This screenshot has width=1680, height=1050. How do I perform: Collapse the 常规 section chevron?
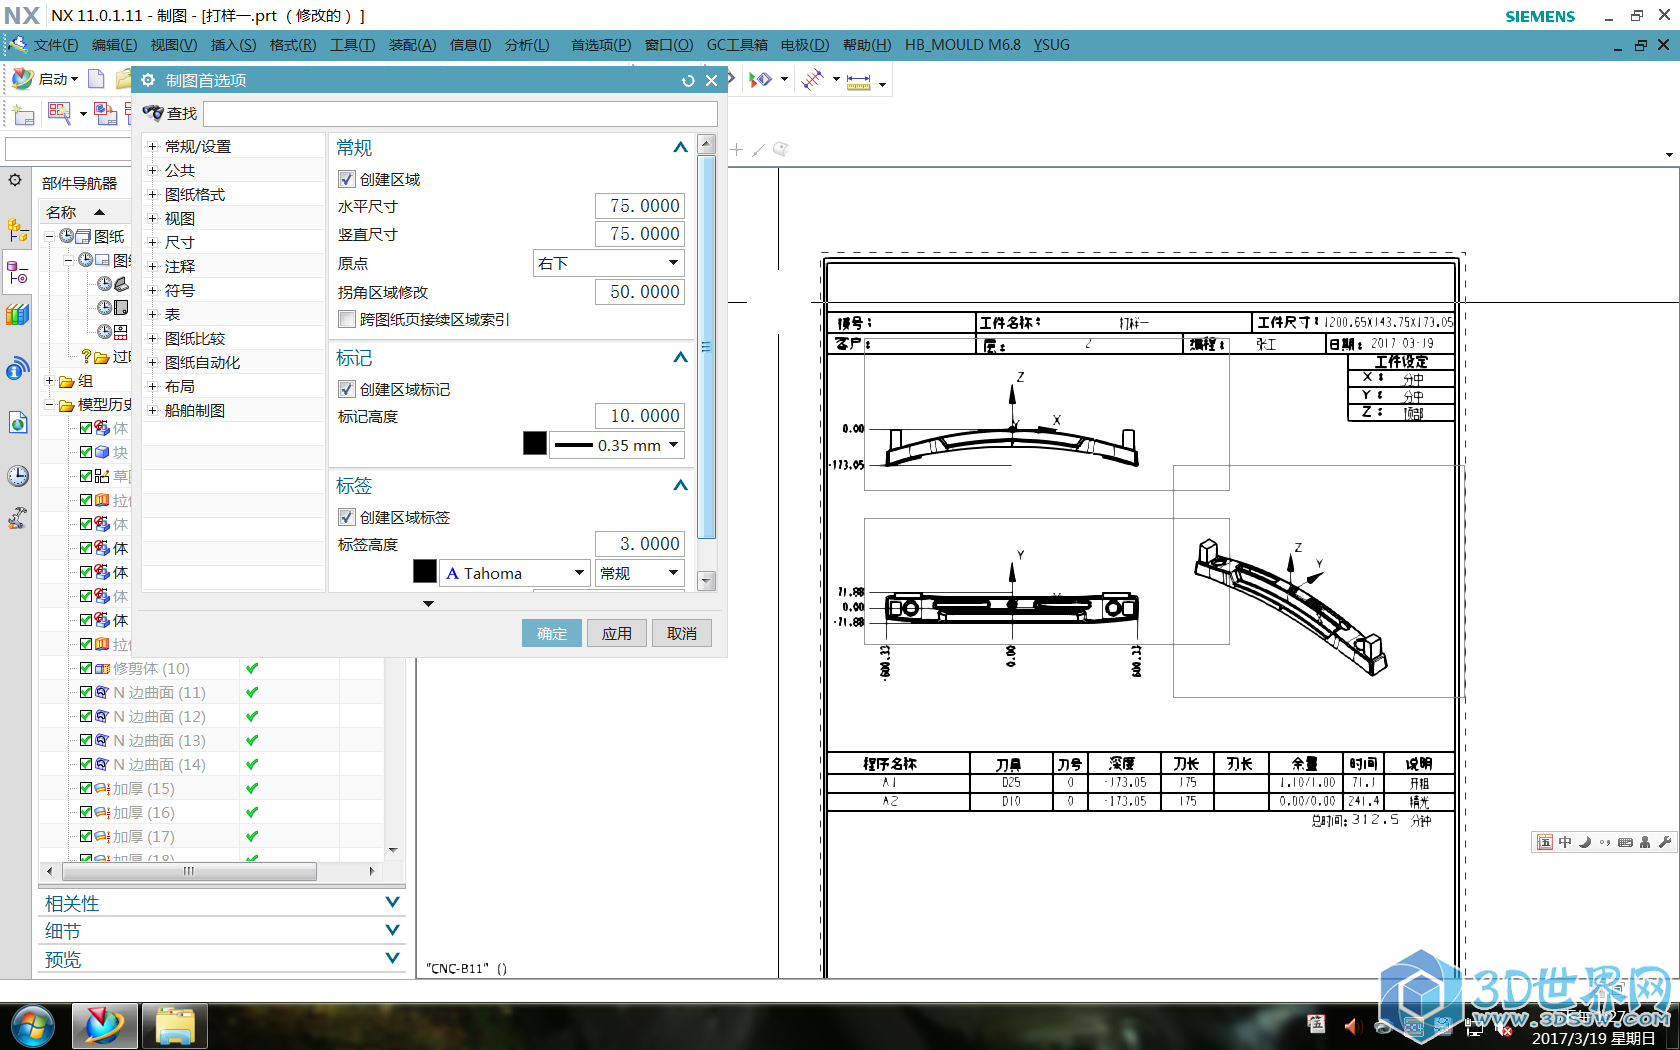[x=680, y=148]
